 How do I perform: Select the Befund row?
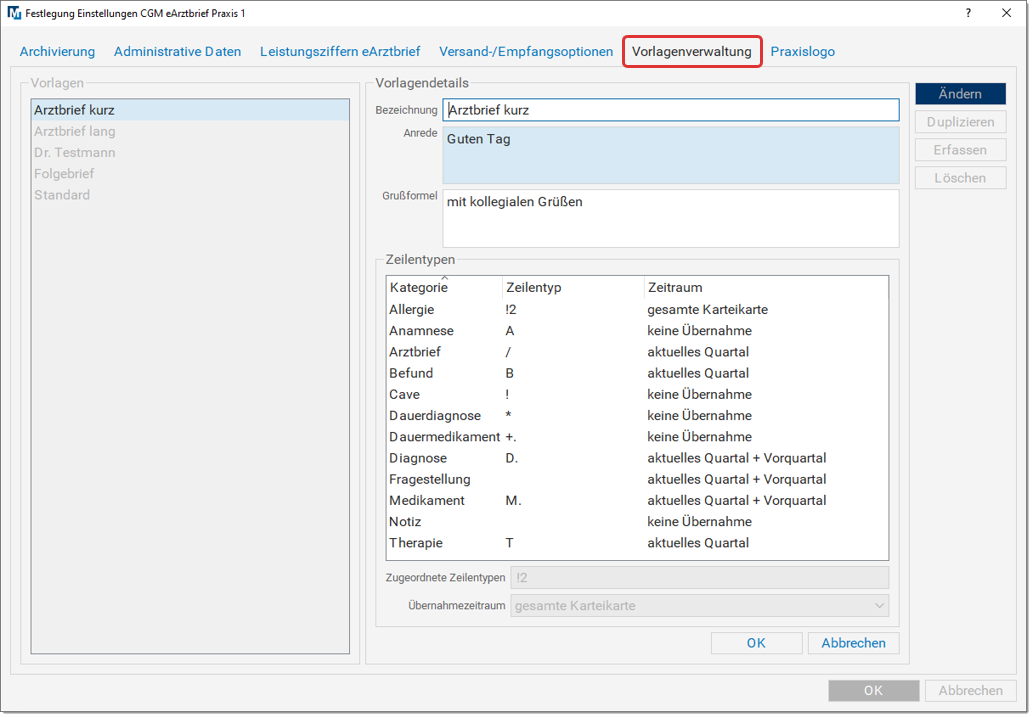click(637, 373)
